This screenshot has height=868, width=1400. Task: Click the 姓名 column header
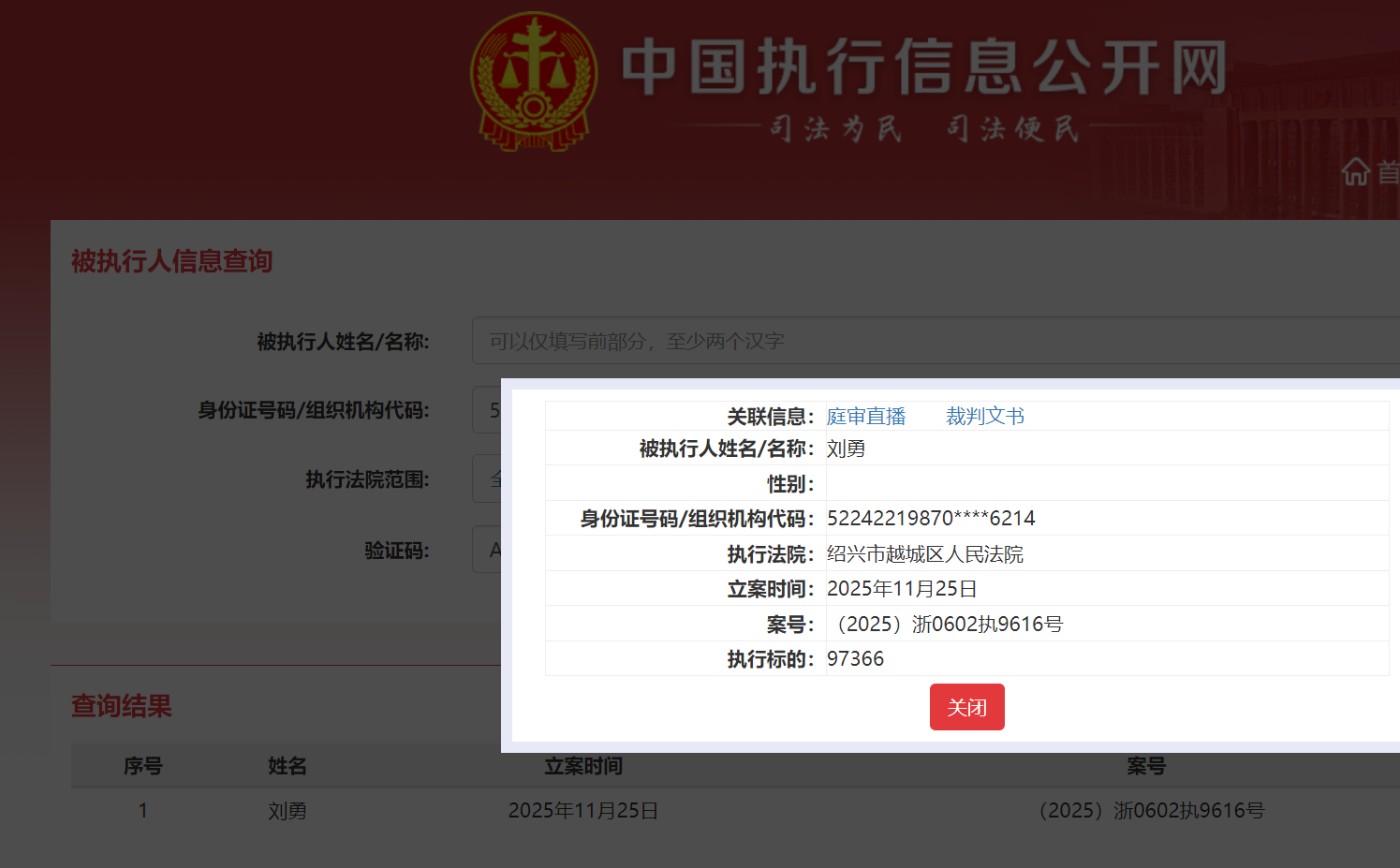point(287,766)
